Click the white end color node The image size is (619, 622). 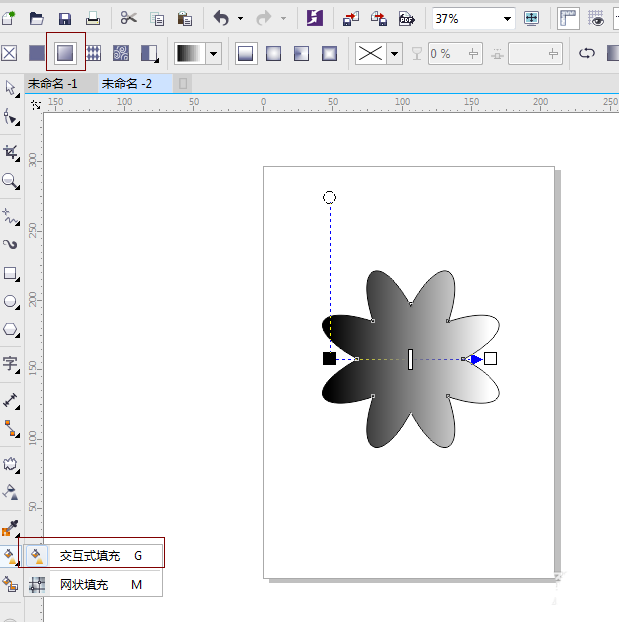[490, 358]
